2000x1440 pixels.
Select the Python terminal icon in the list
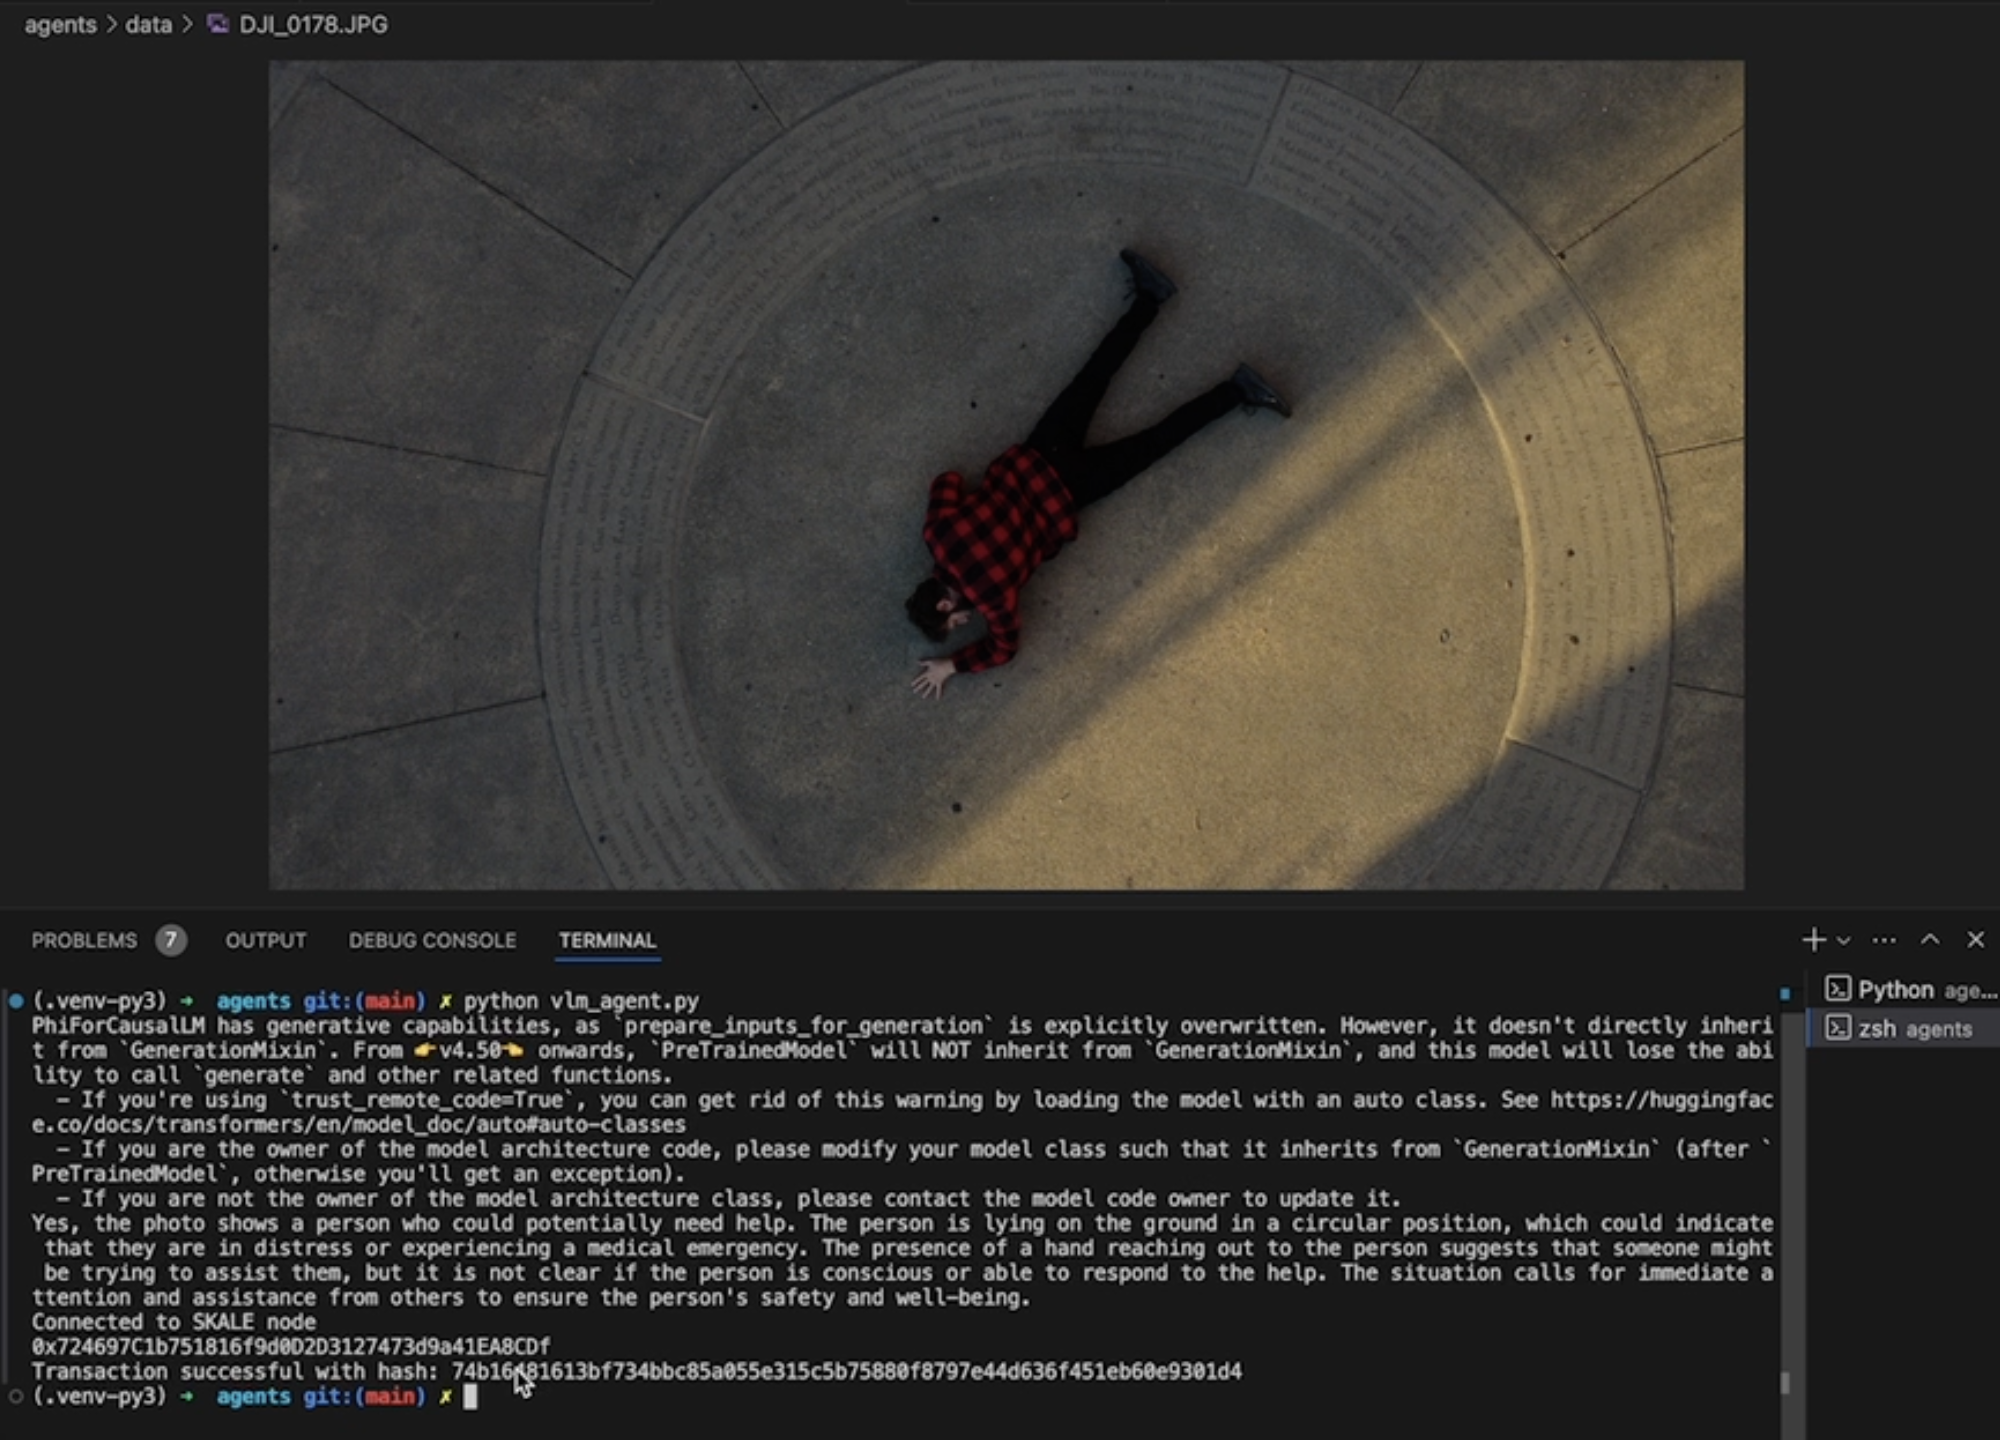coord(1837,990)
